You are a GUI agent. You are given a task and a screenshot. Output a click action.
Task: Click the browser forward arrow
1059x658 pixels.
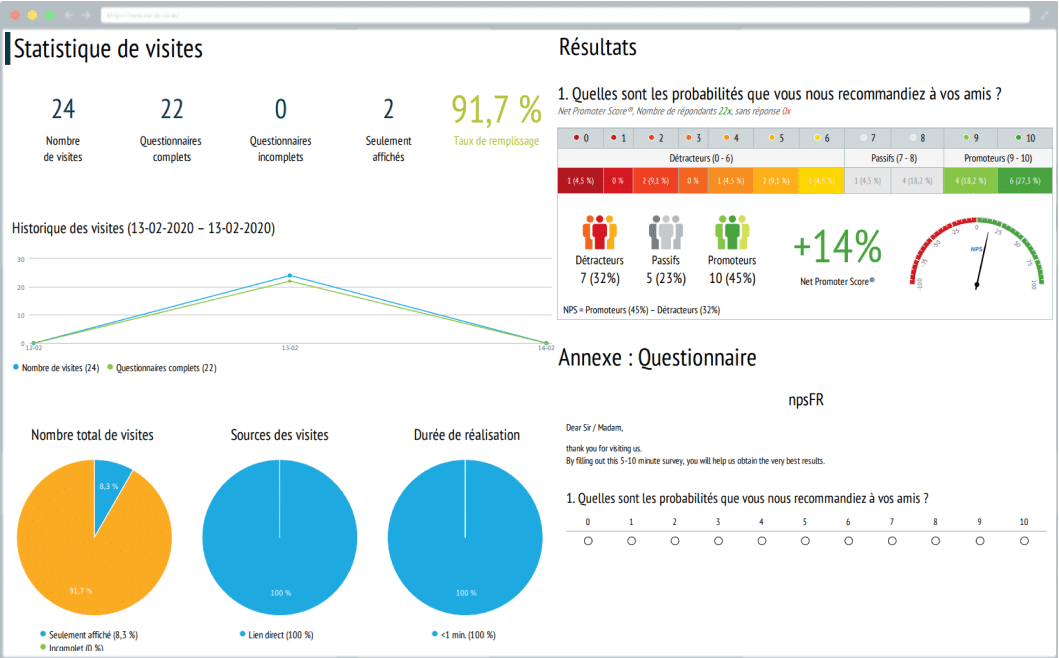coord(84,16)
